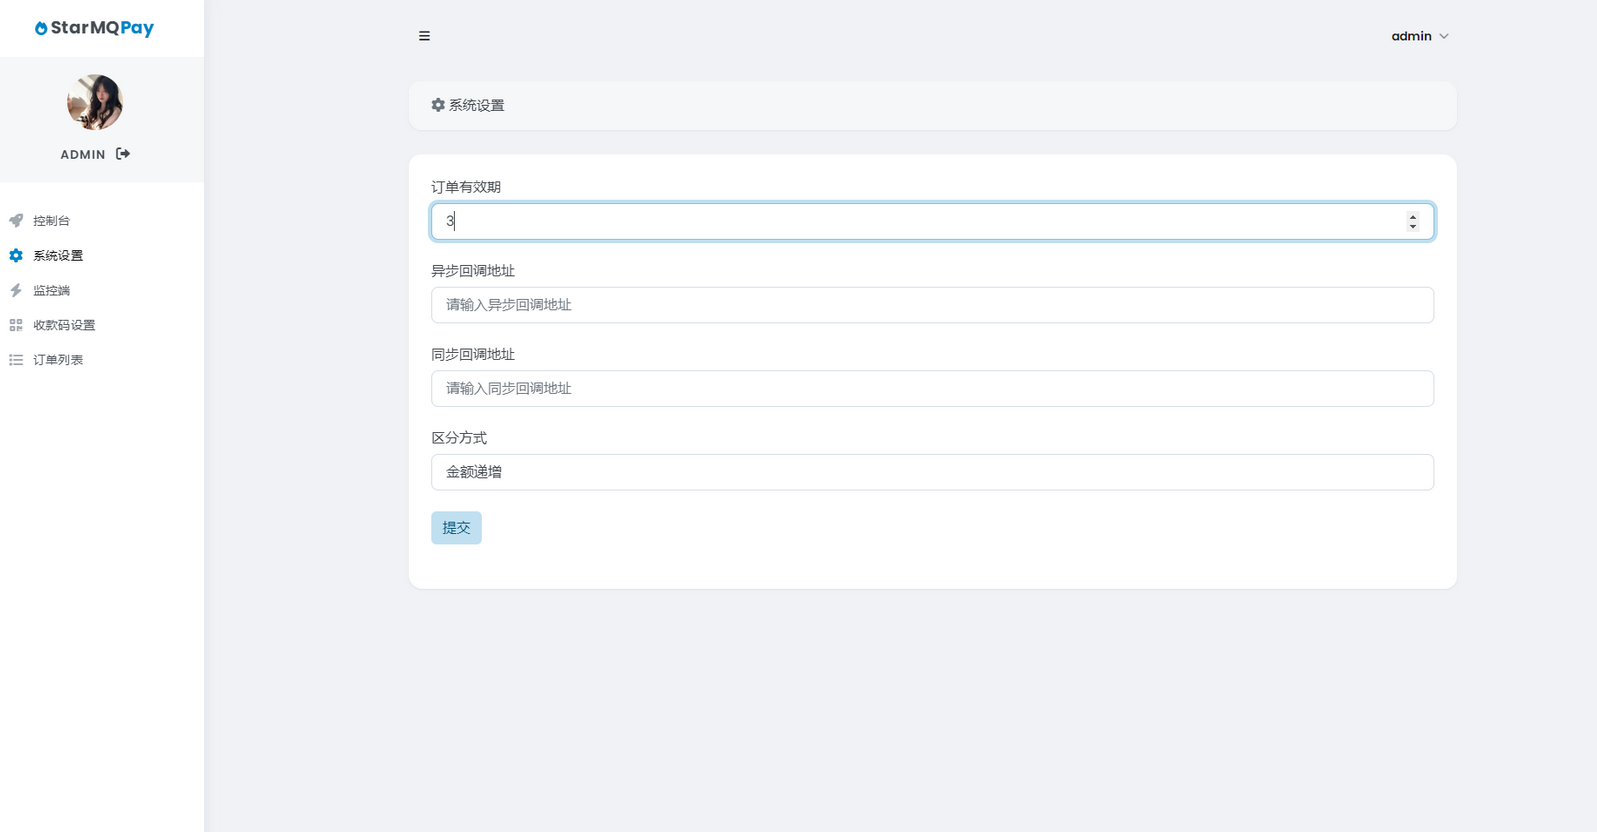
Task: Click the list icon for 订单列表
Action: pos(16,360)
